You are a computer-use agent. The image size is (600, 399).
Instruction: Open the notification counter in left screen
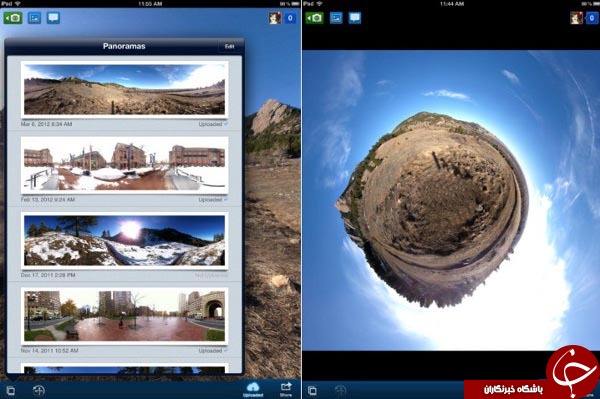[x=290, y=18]
